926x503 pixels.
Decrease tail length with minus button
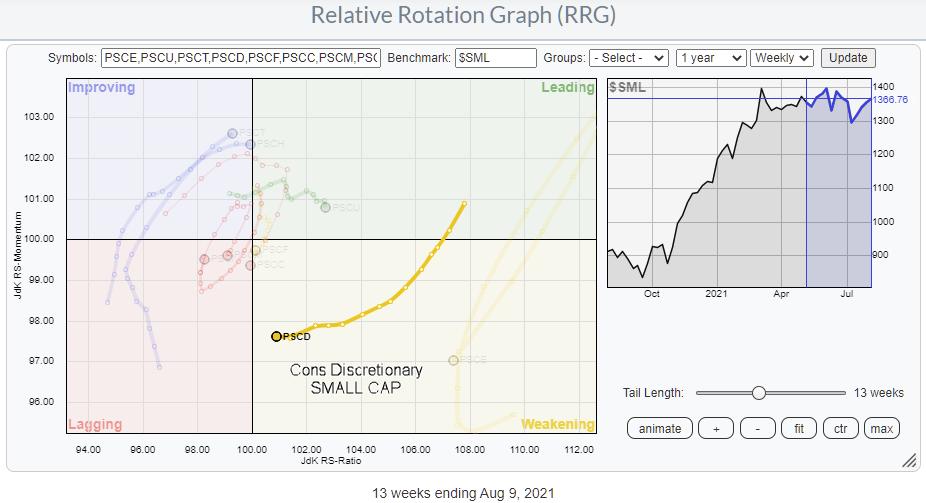pyautogui.click(x=757, y=428)
